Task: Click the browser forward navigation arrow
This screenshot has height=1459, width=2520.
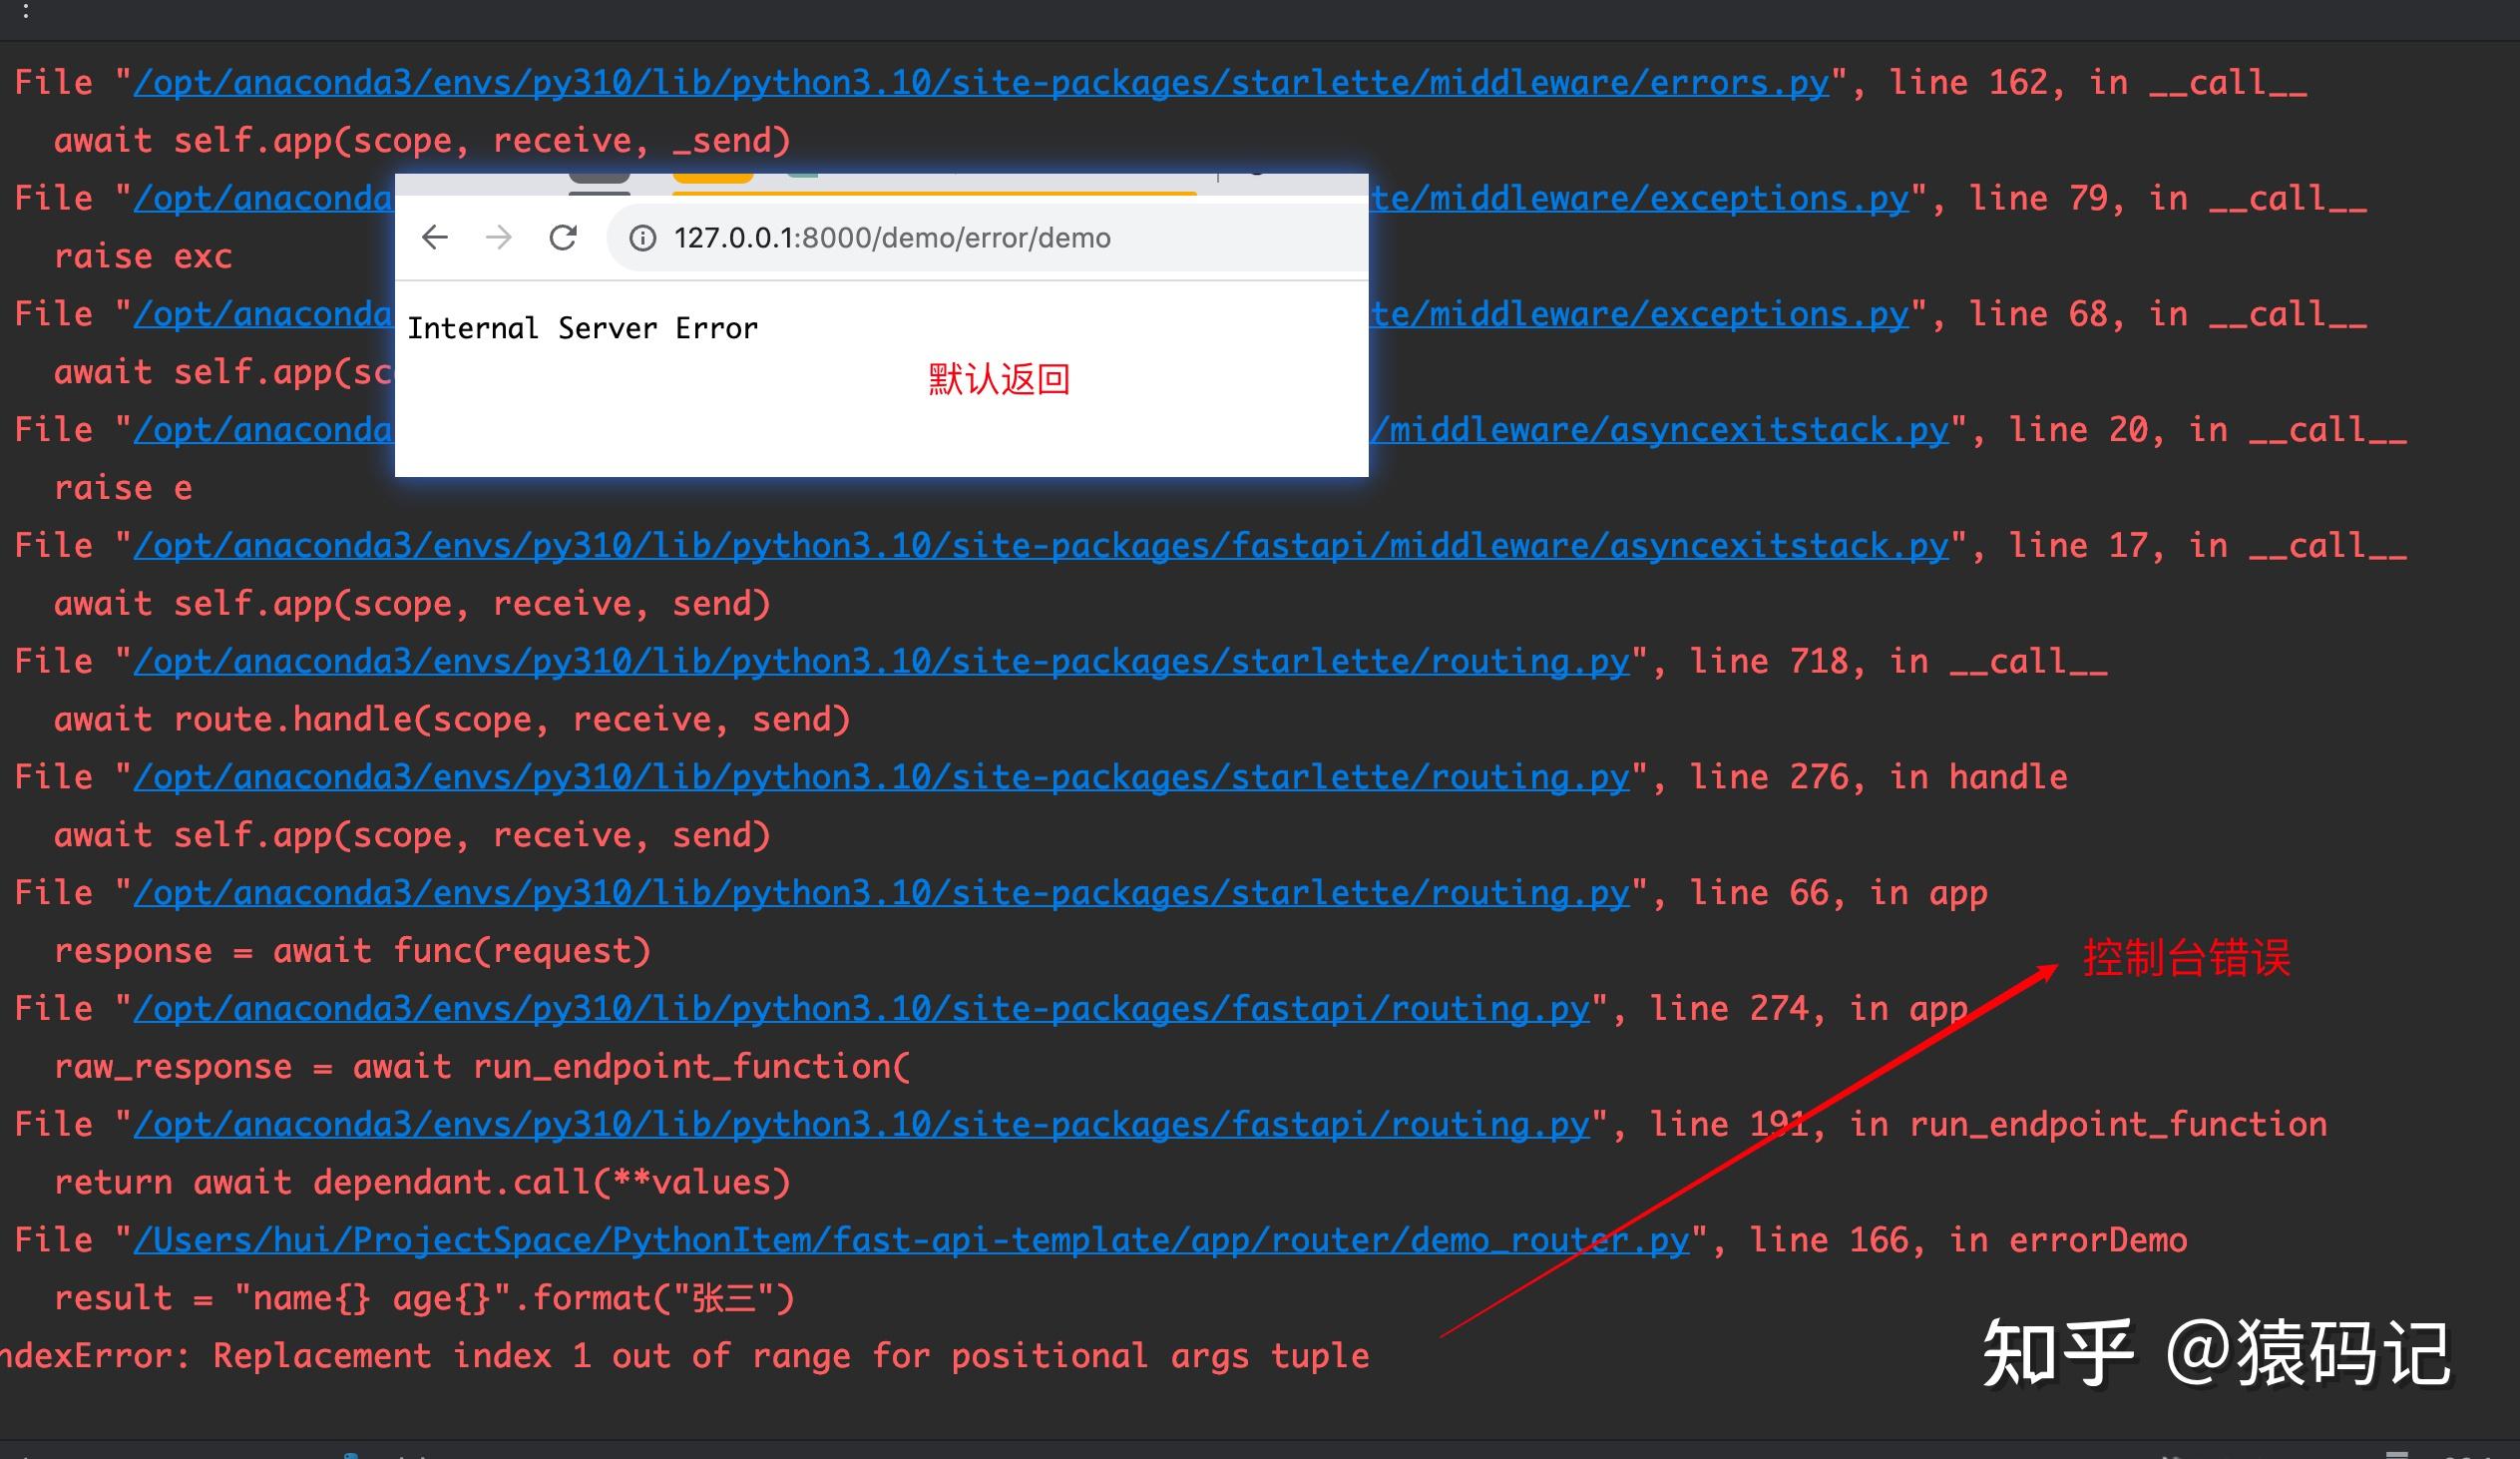Action: [498, 238]
